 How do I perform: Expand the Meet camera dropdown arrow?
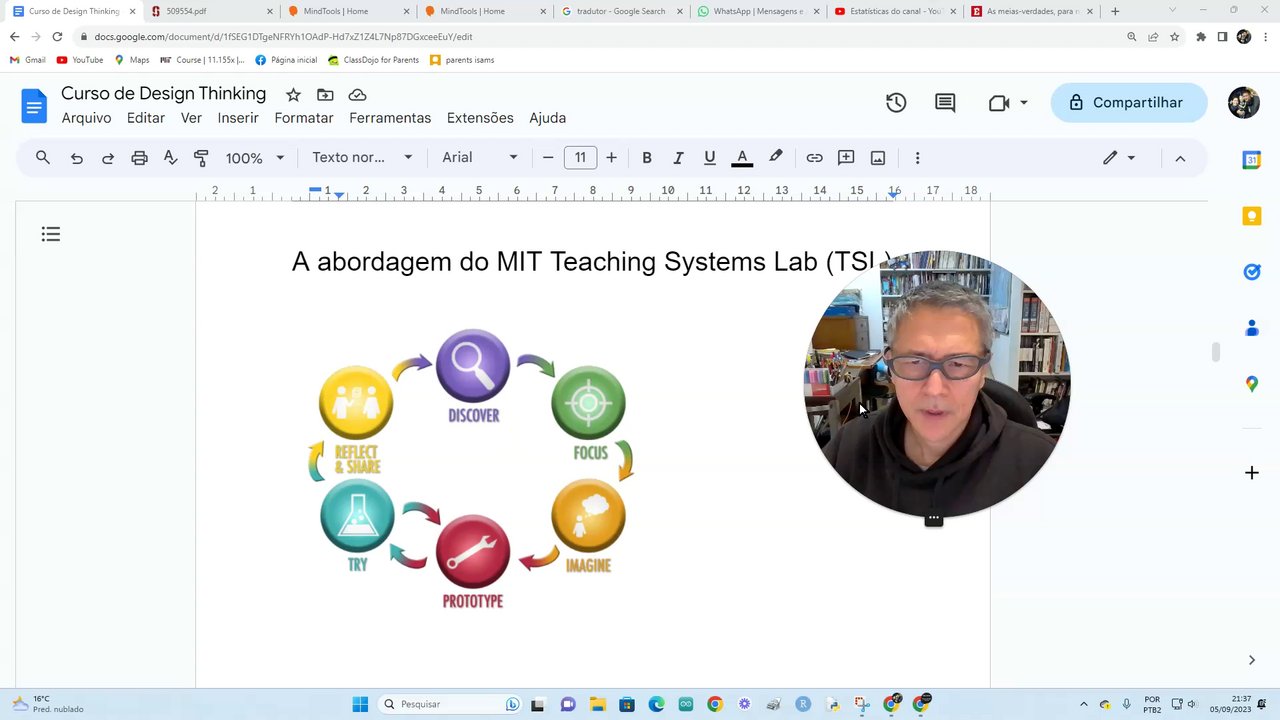pos(1024,103)
